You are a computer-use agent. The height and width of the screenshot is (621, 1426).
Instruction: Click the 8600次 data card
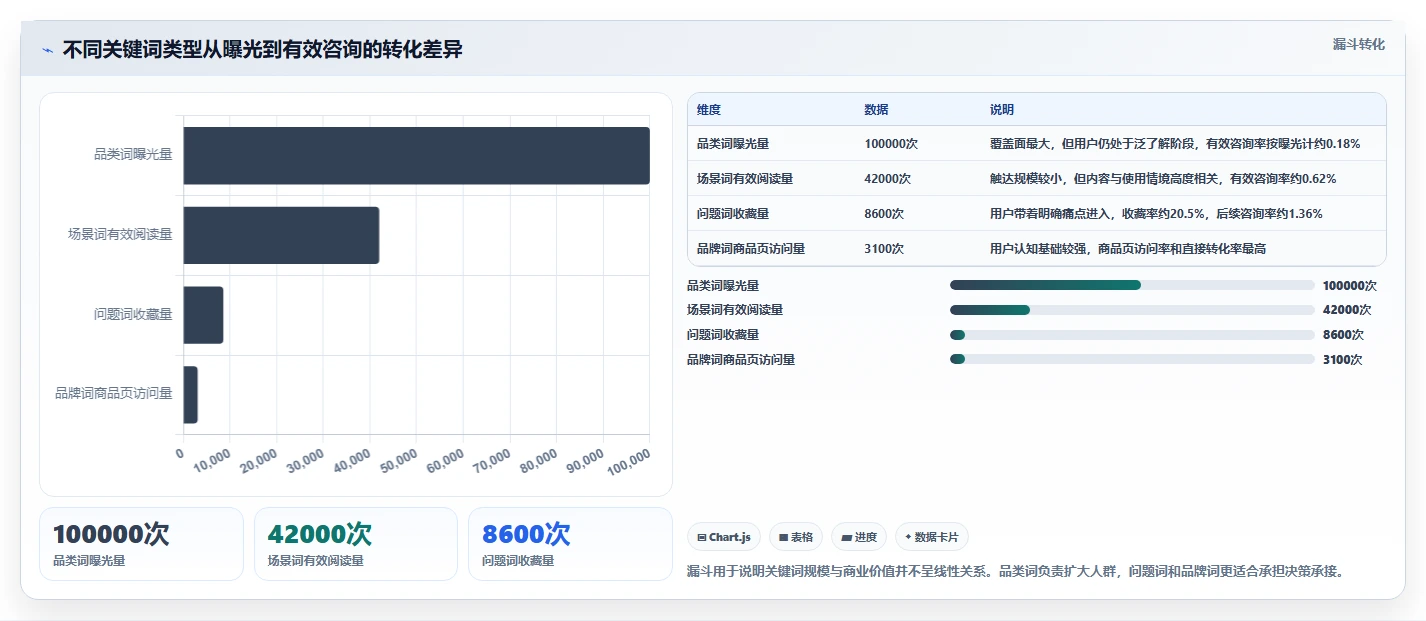pos(570,544)
